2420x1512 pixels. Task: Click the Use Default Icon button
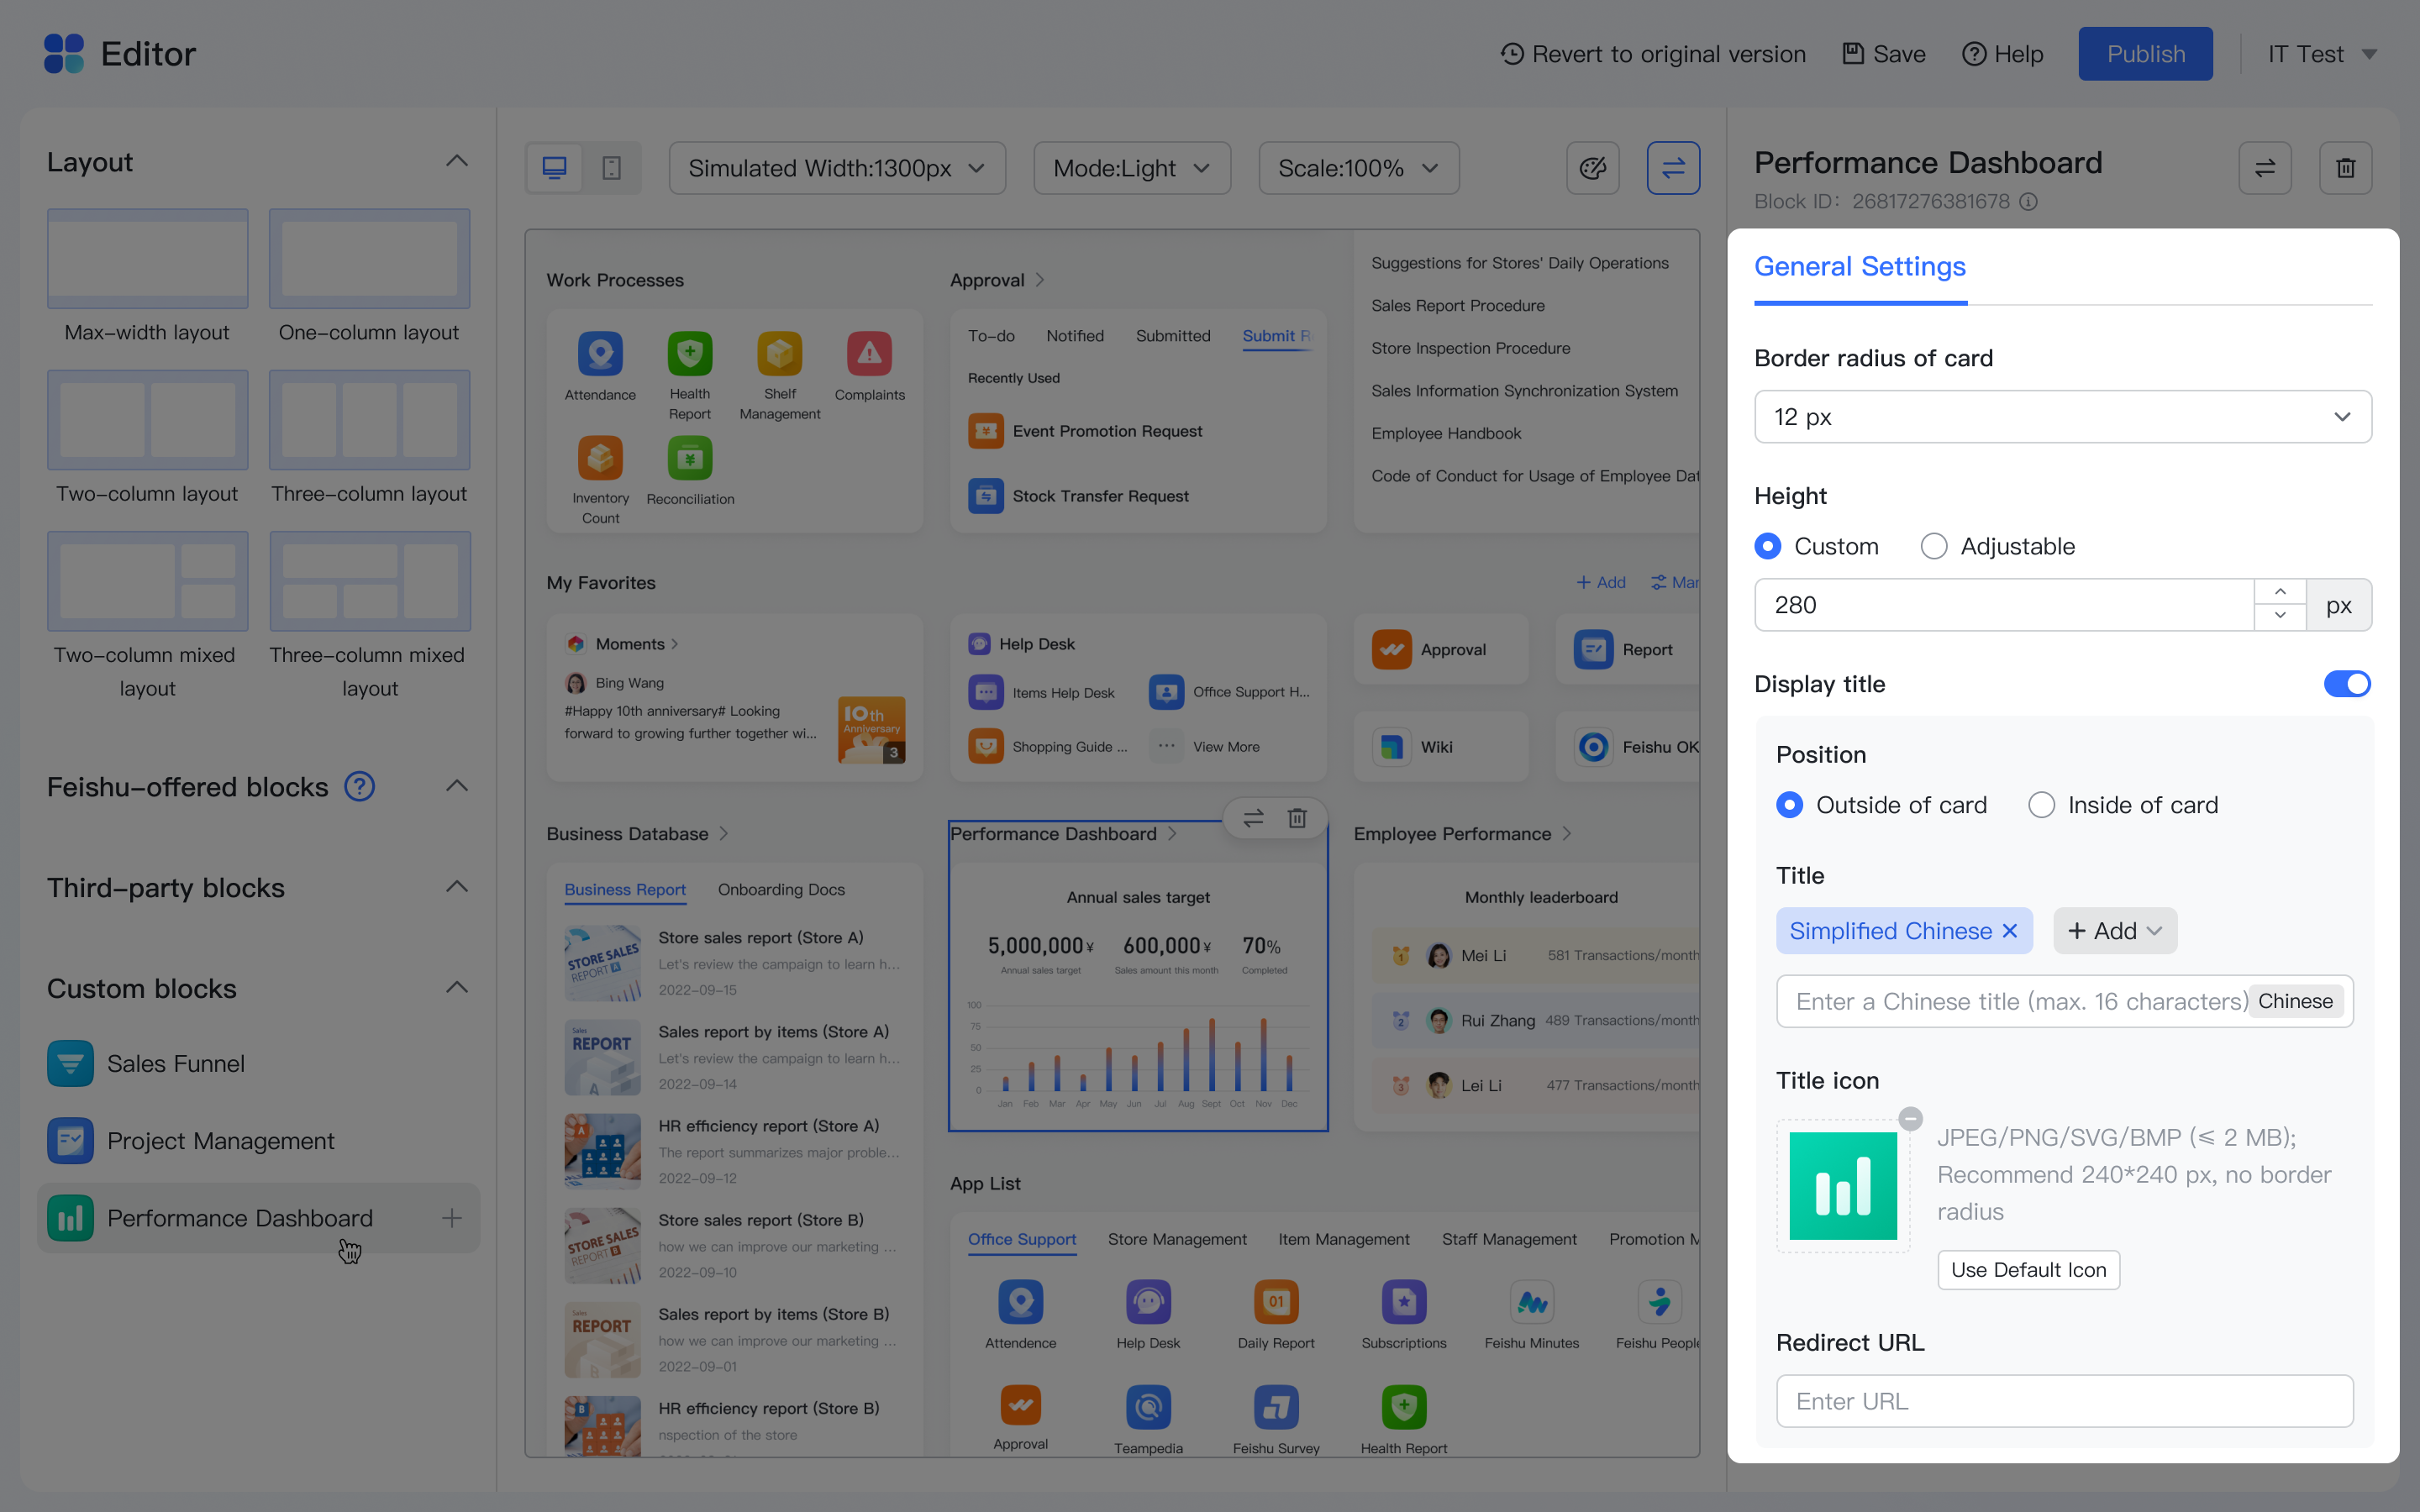coord(2028,1270)
